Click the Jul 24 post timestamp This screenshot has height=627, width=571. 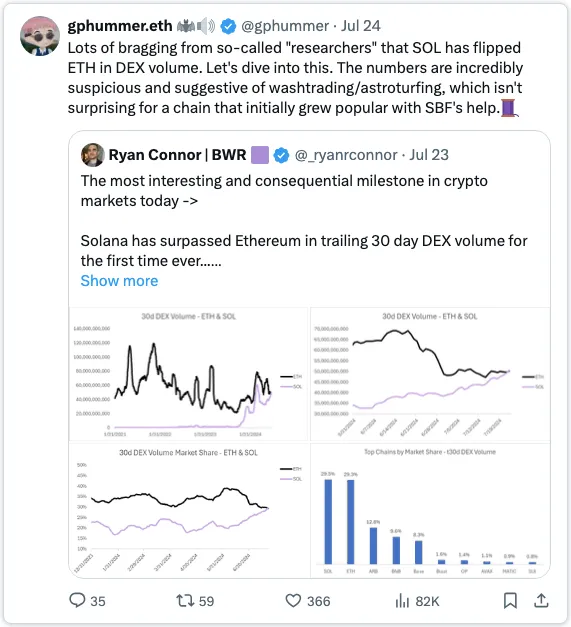click(x=360, y=26)
